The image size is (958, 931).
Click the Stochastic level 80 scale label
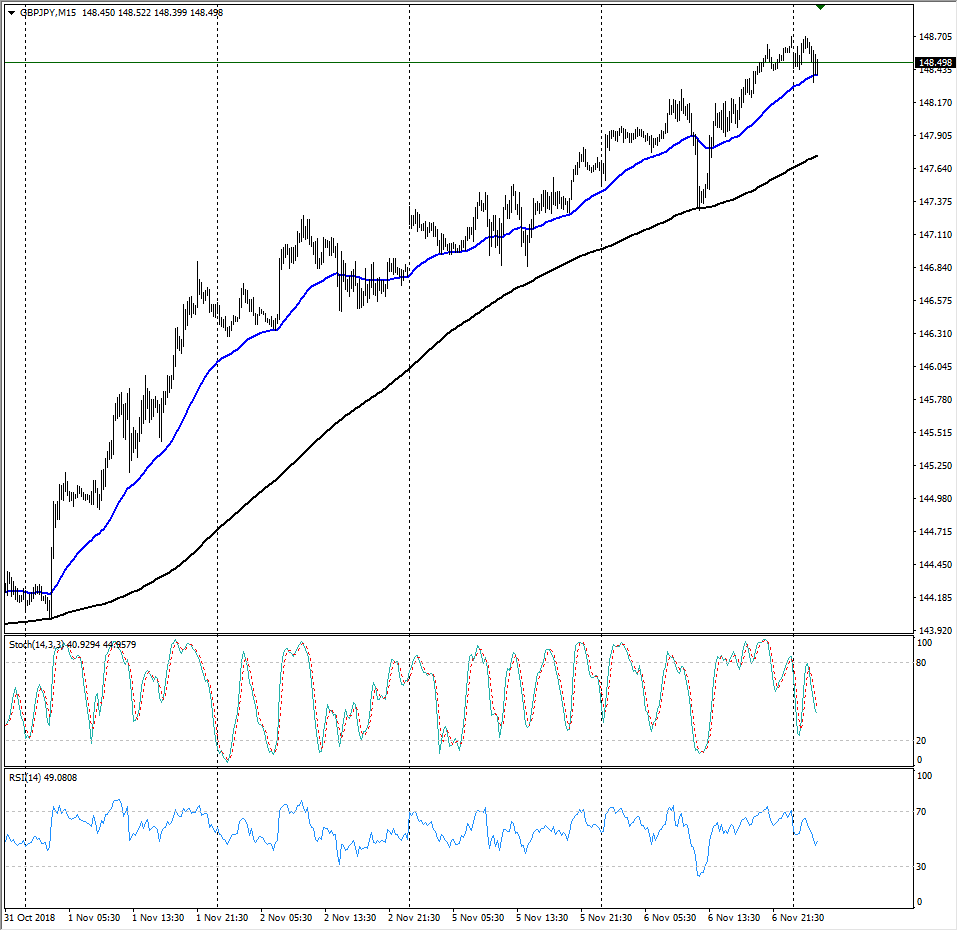click(924, 662)
